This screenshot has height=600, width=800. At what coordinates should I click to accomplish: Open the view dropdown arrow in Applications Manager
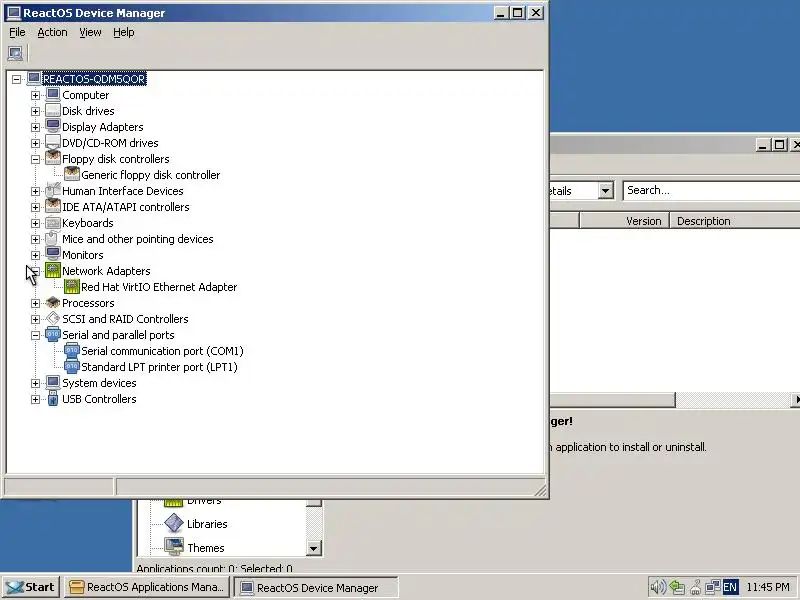pos(605,191)
